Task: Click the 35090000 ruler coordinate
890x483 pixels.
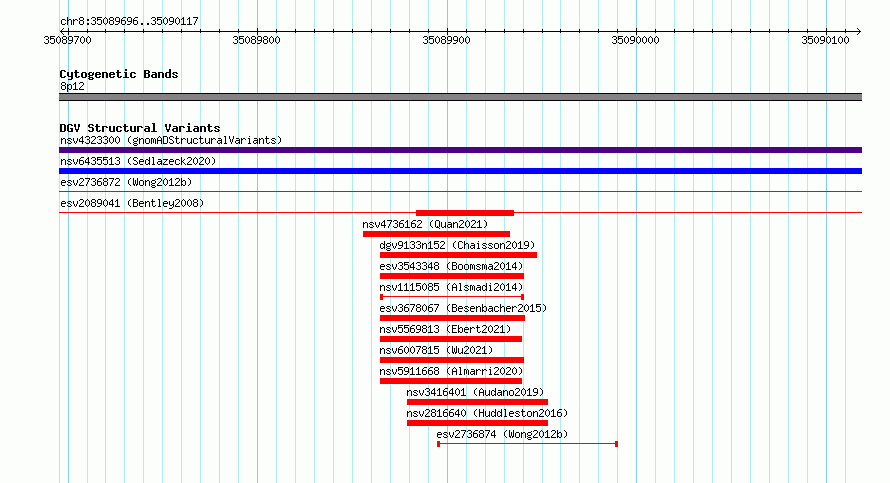Action: pos(635,40)
